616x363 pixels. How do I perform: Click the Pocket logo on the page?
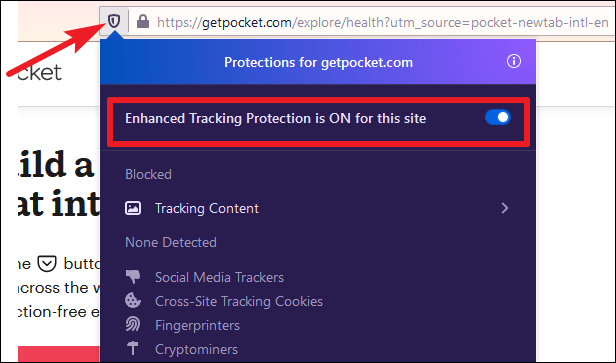[40, 73]
